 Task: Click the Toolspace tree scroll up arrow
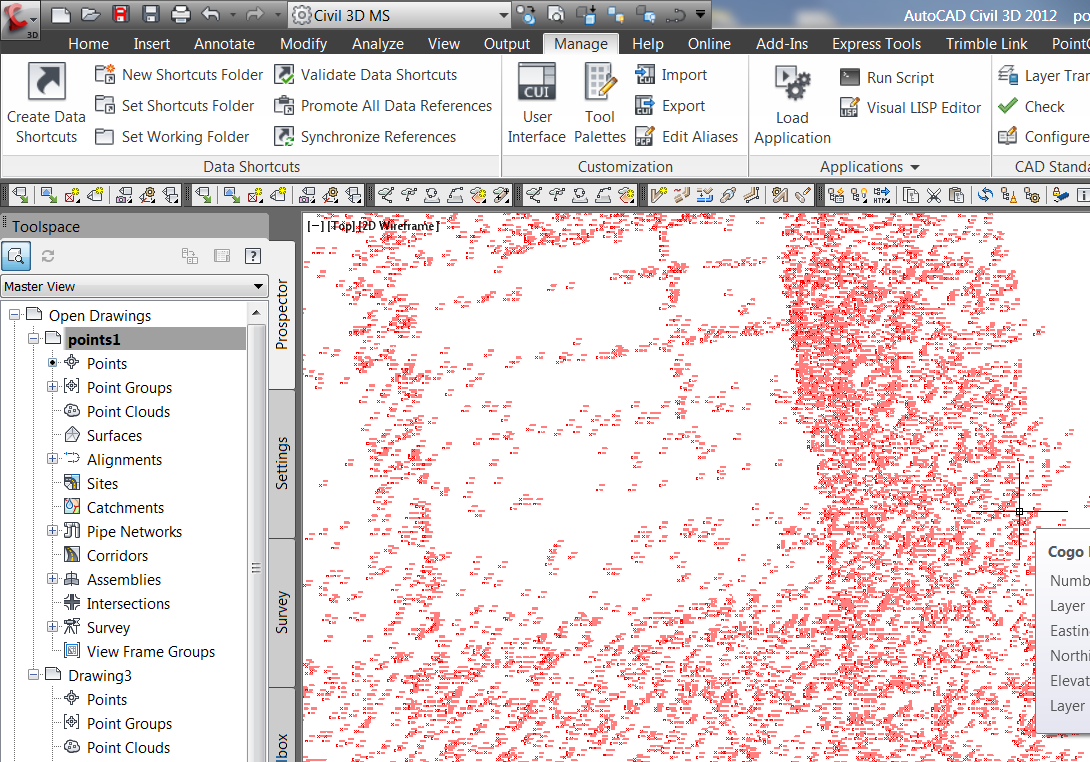coord(257,313)
